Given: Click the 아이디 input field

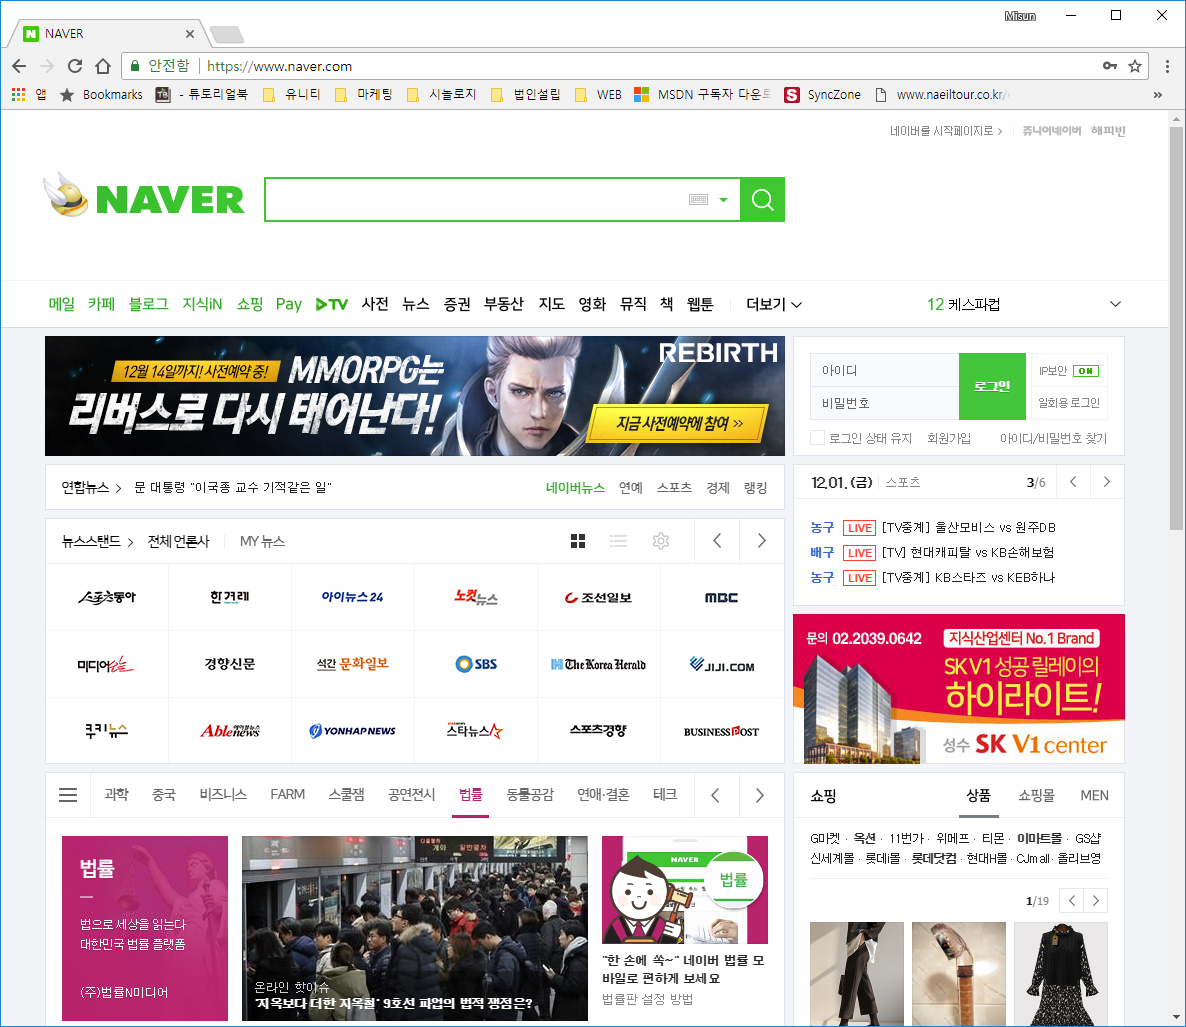Looking at the screenshot, I should pos(884,370).
